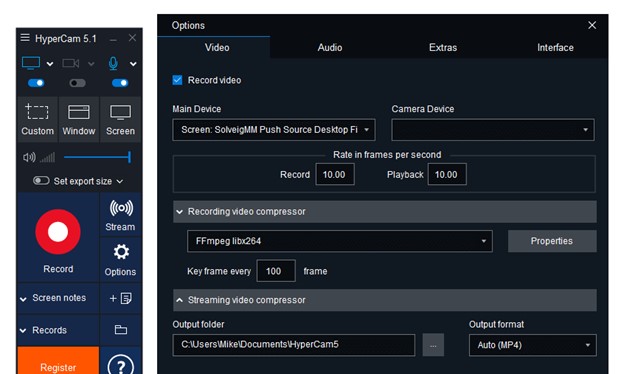Add a new screen note icon
Viewport: 624px width, 374px height.
point(121,298)
